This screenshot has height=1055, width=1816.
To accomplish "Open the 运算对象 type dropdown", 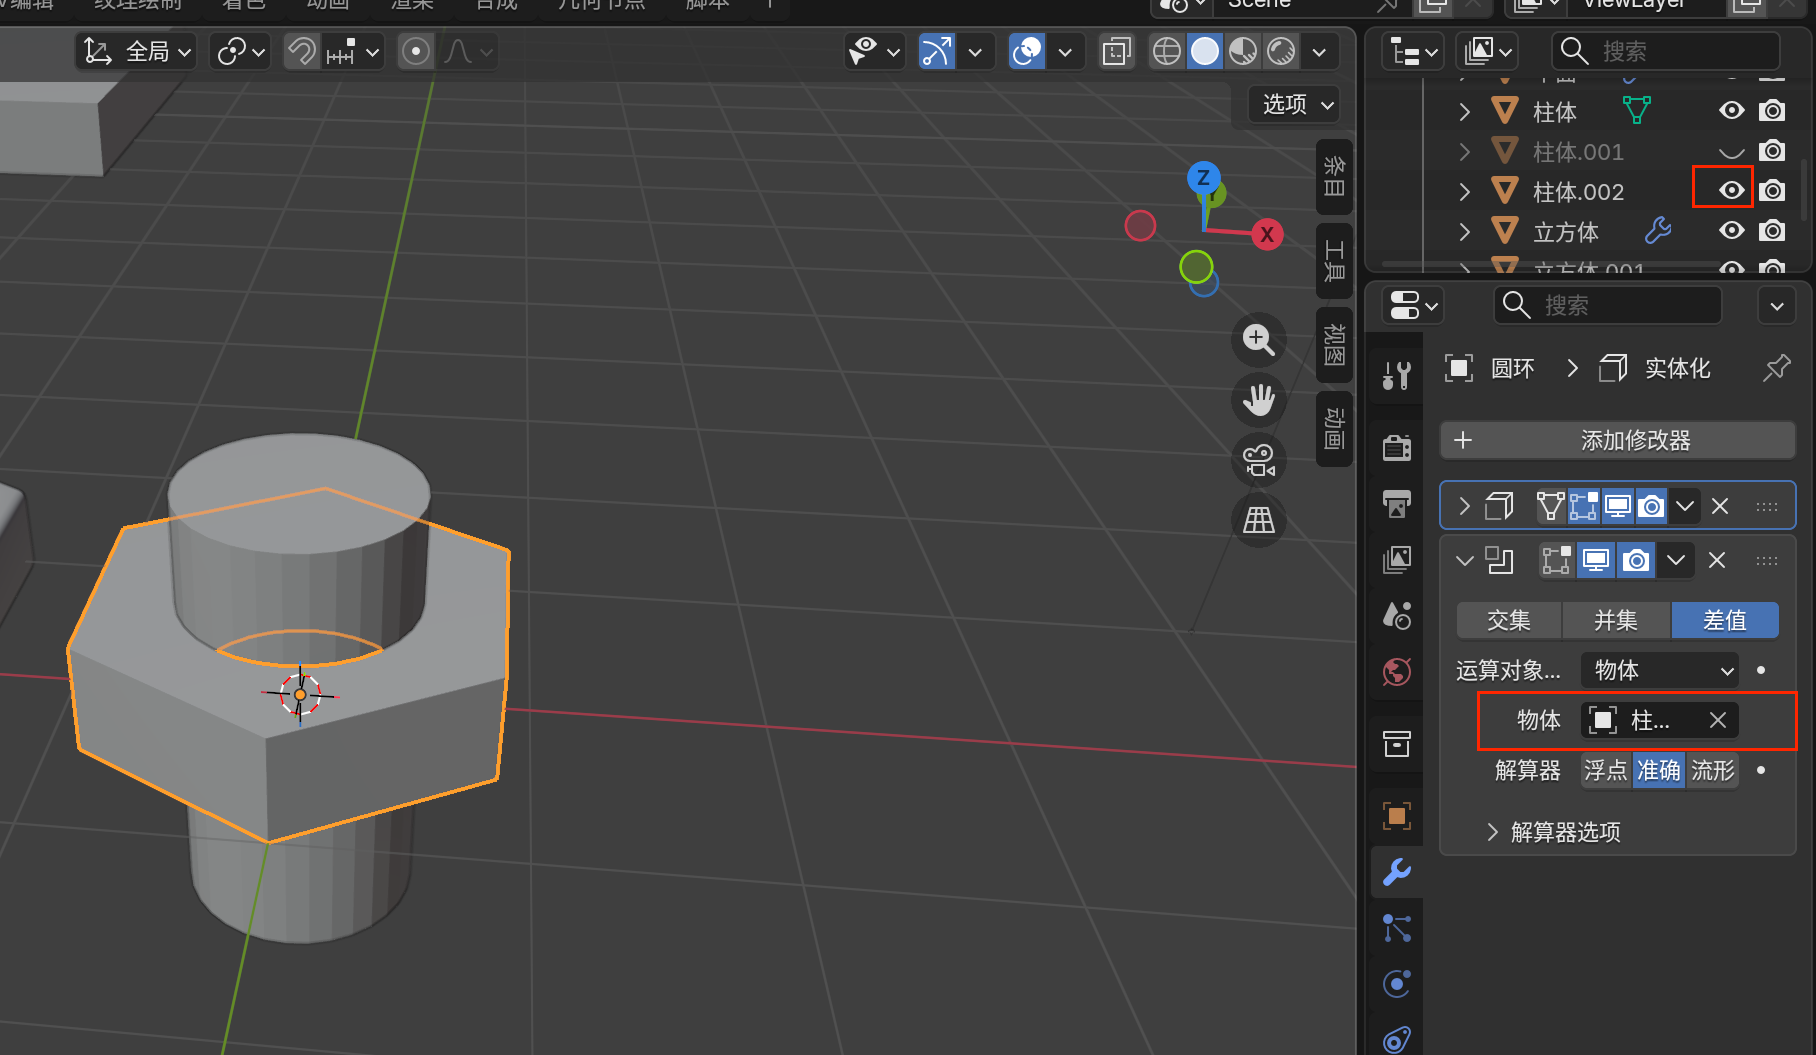I will [1661, 670].
